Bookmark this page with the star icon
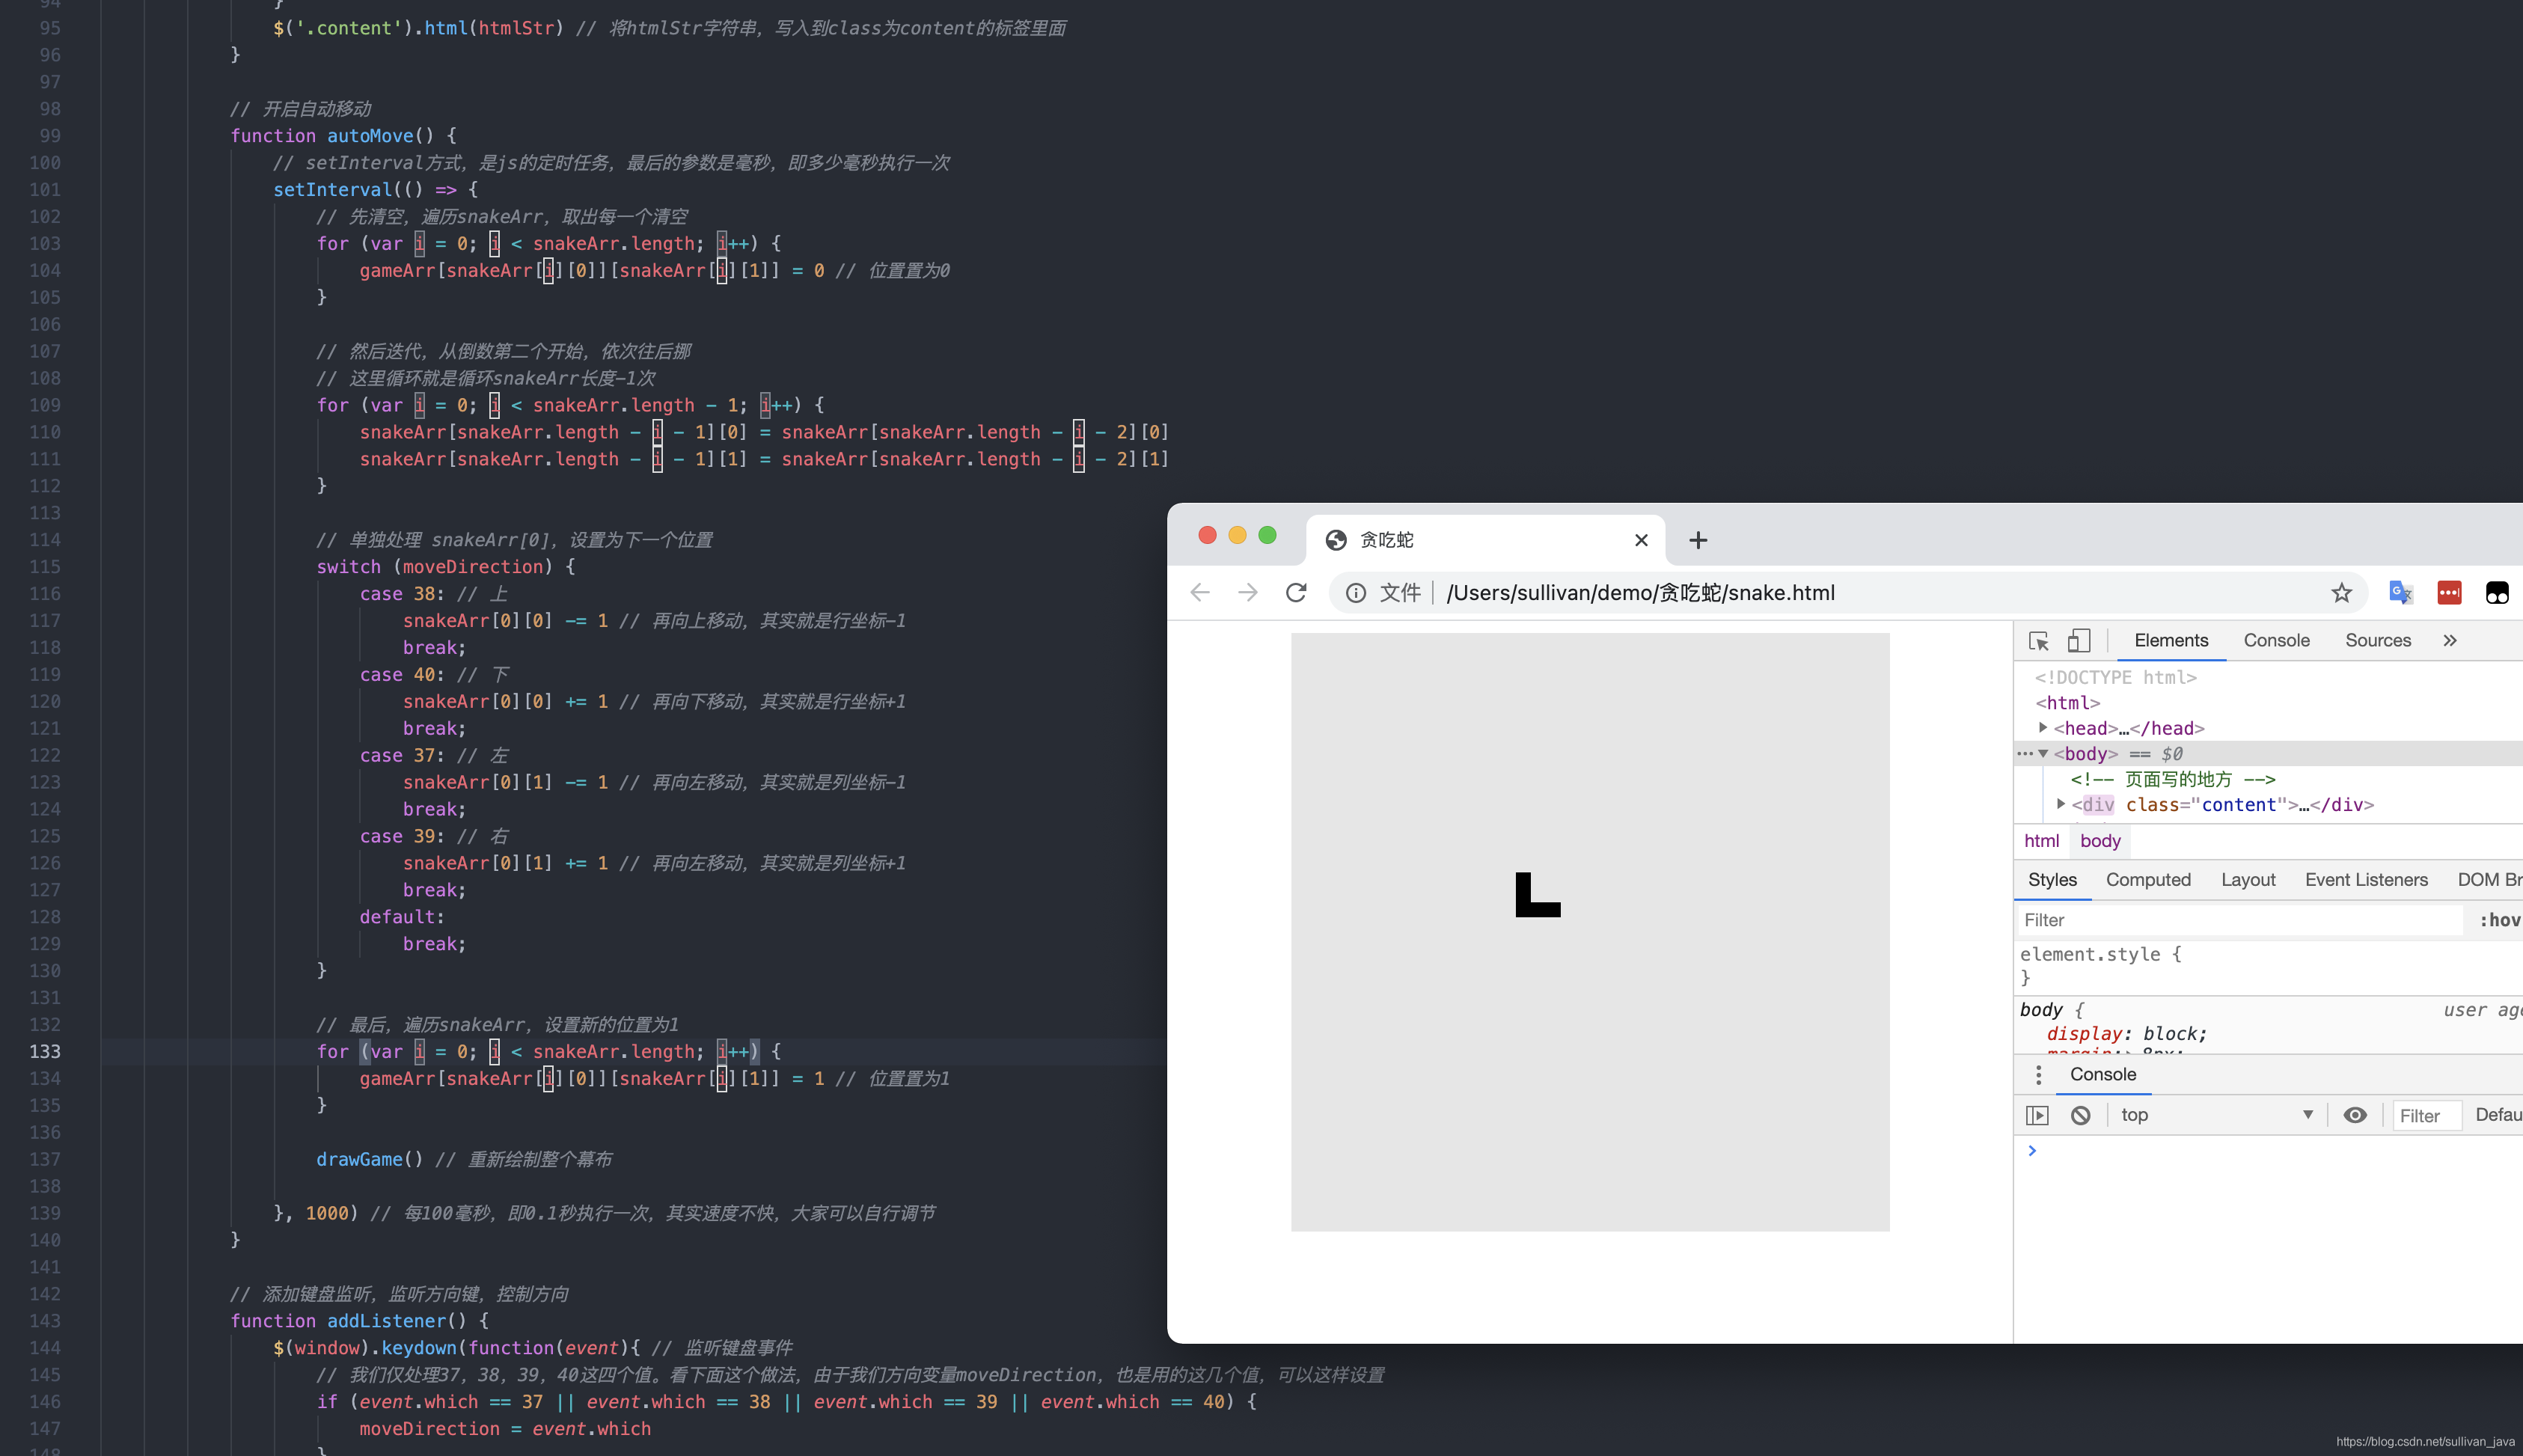The image size is (2523, 1456). (x=2341, y=593)
